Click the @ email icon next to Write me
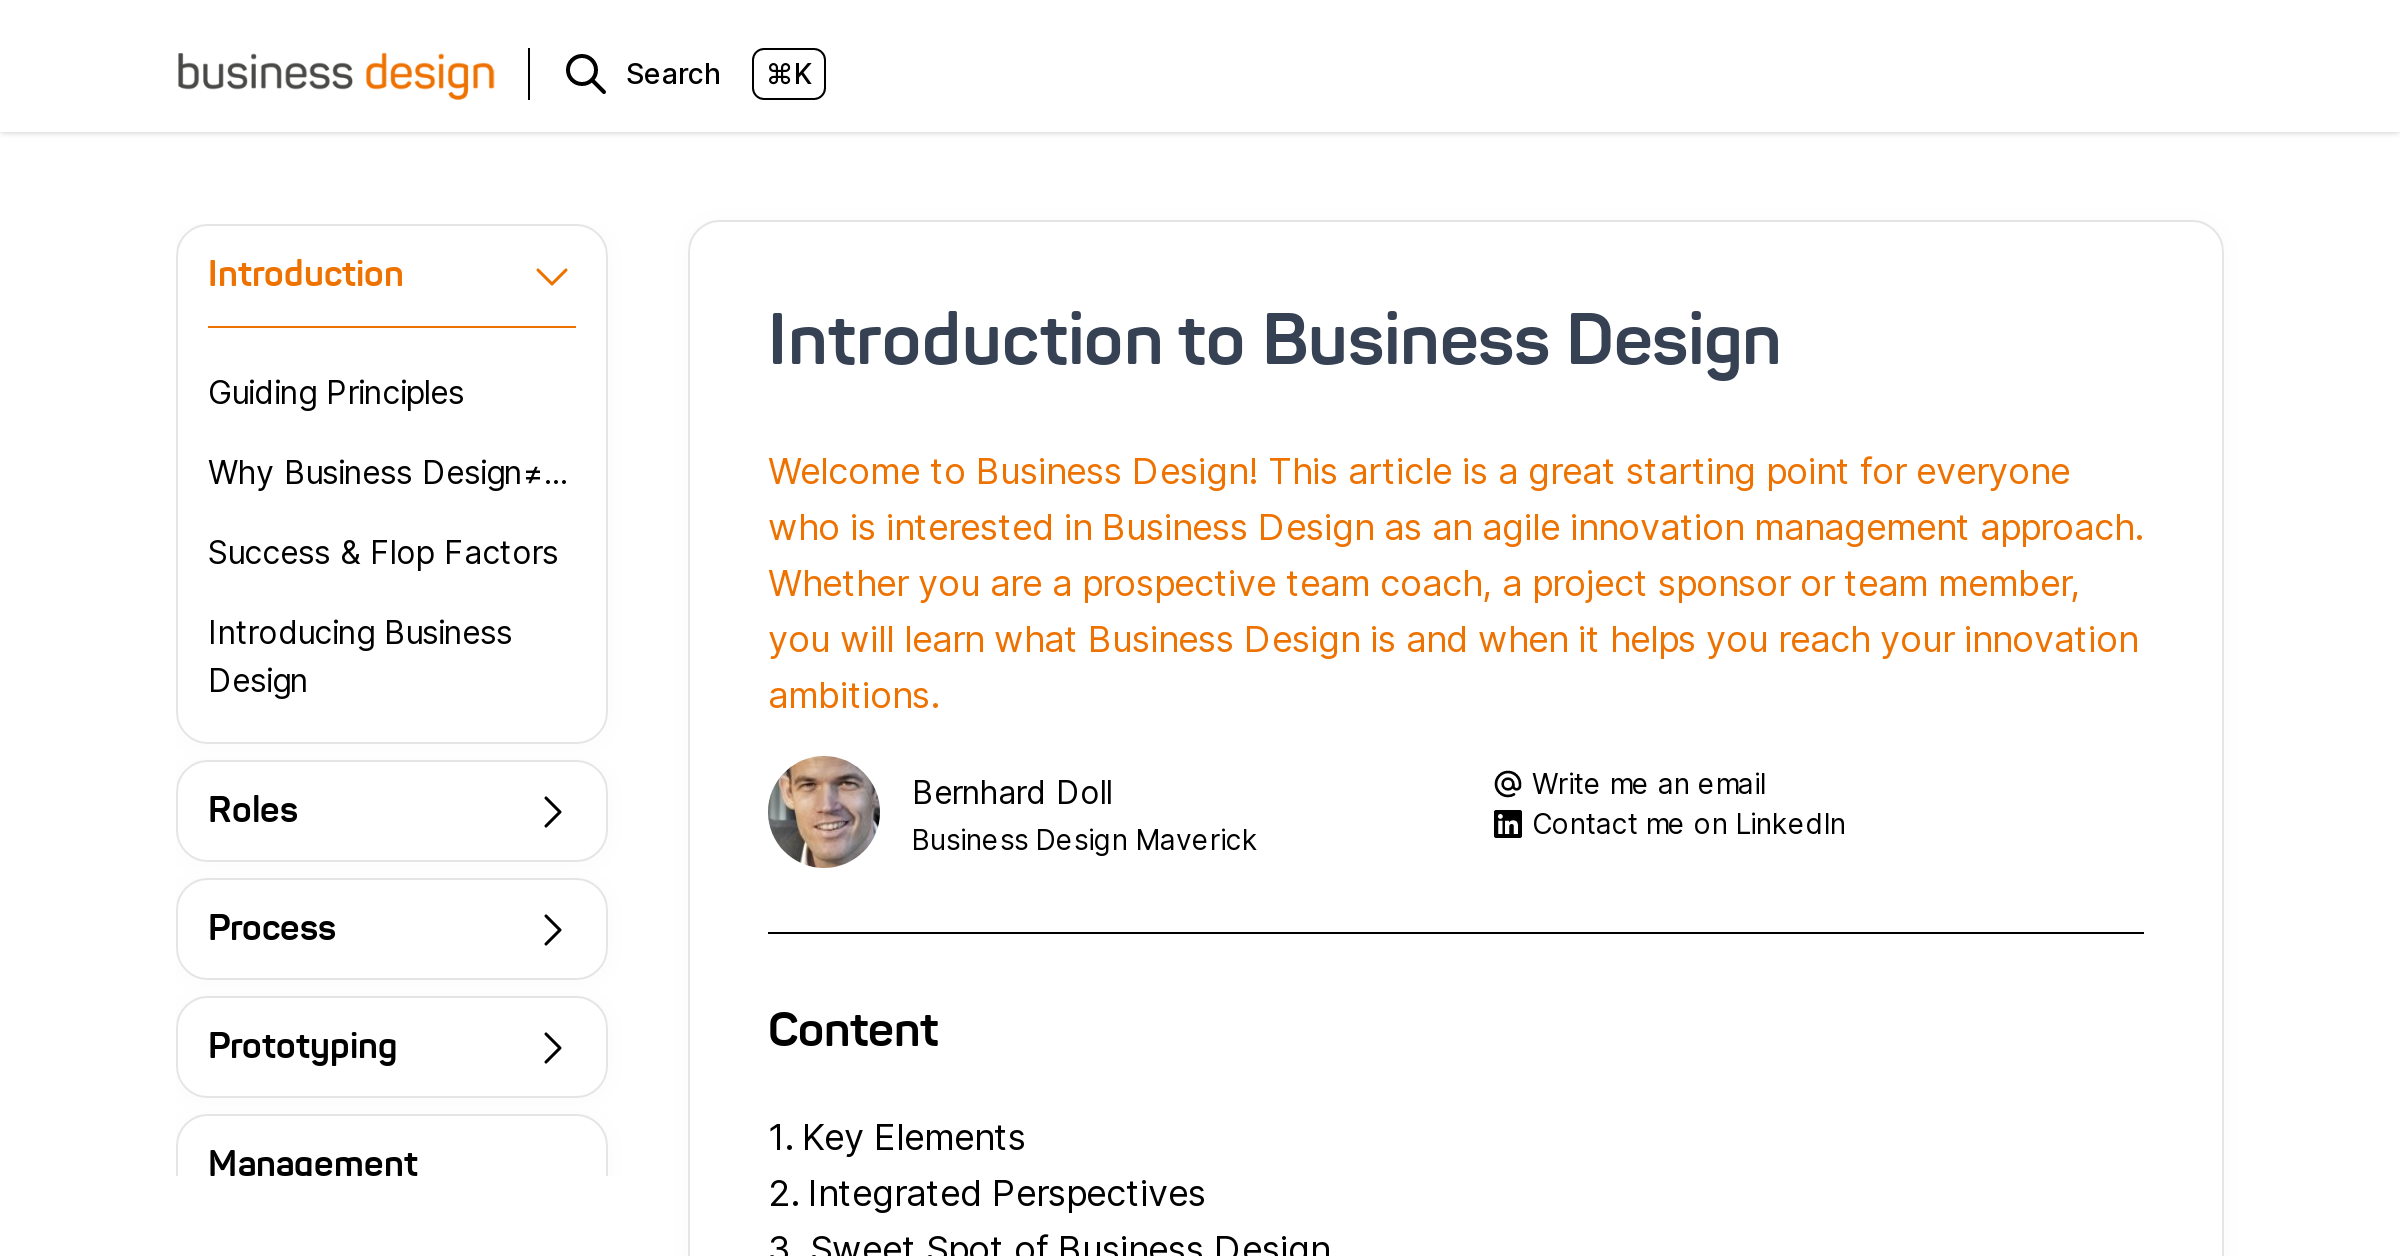This screenshot has height=1256, width=2400. tap(1507, 783)
